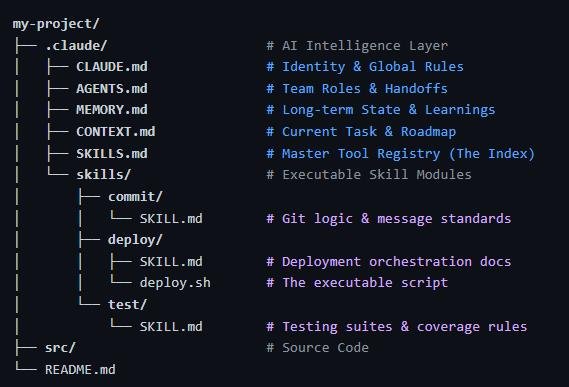Select the SKILLS.md file name

[x=112, y=154]
